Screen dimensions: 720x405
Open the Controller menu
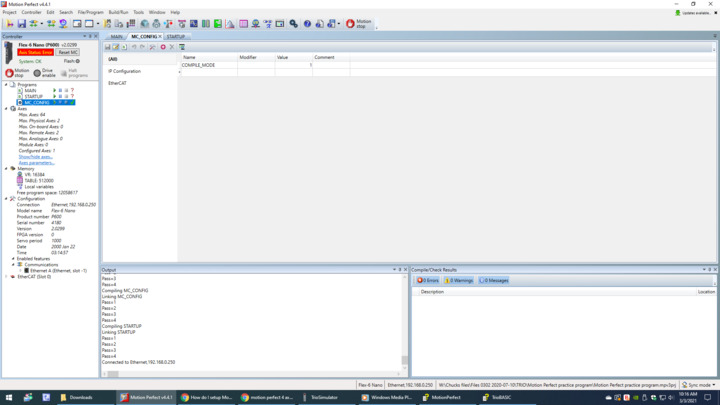click(x=31, y=12)
